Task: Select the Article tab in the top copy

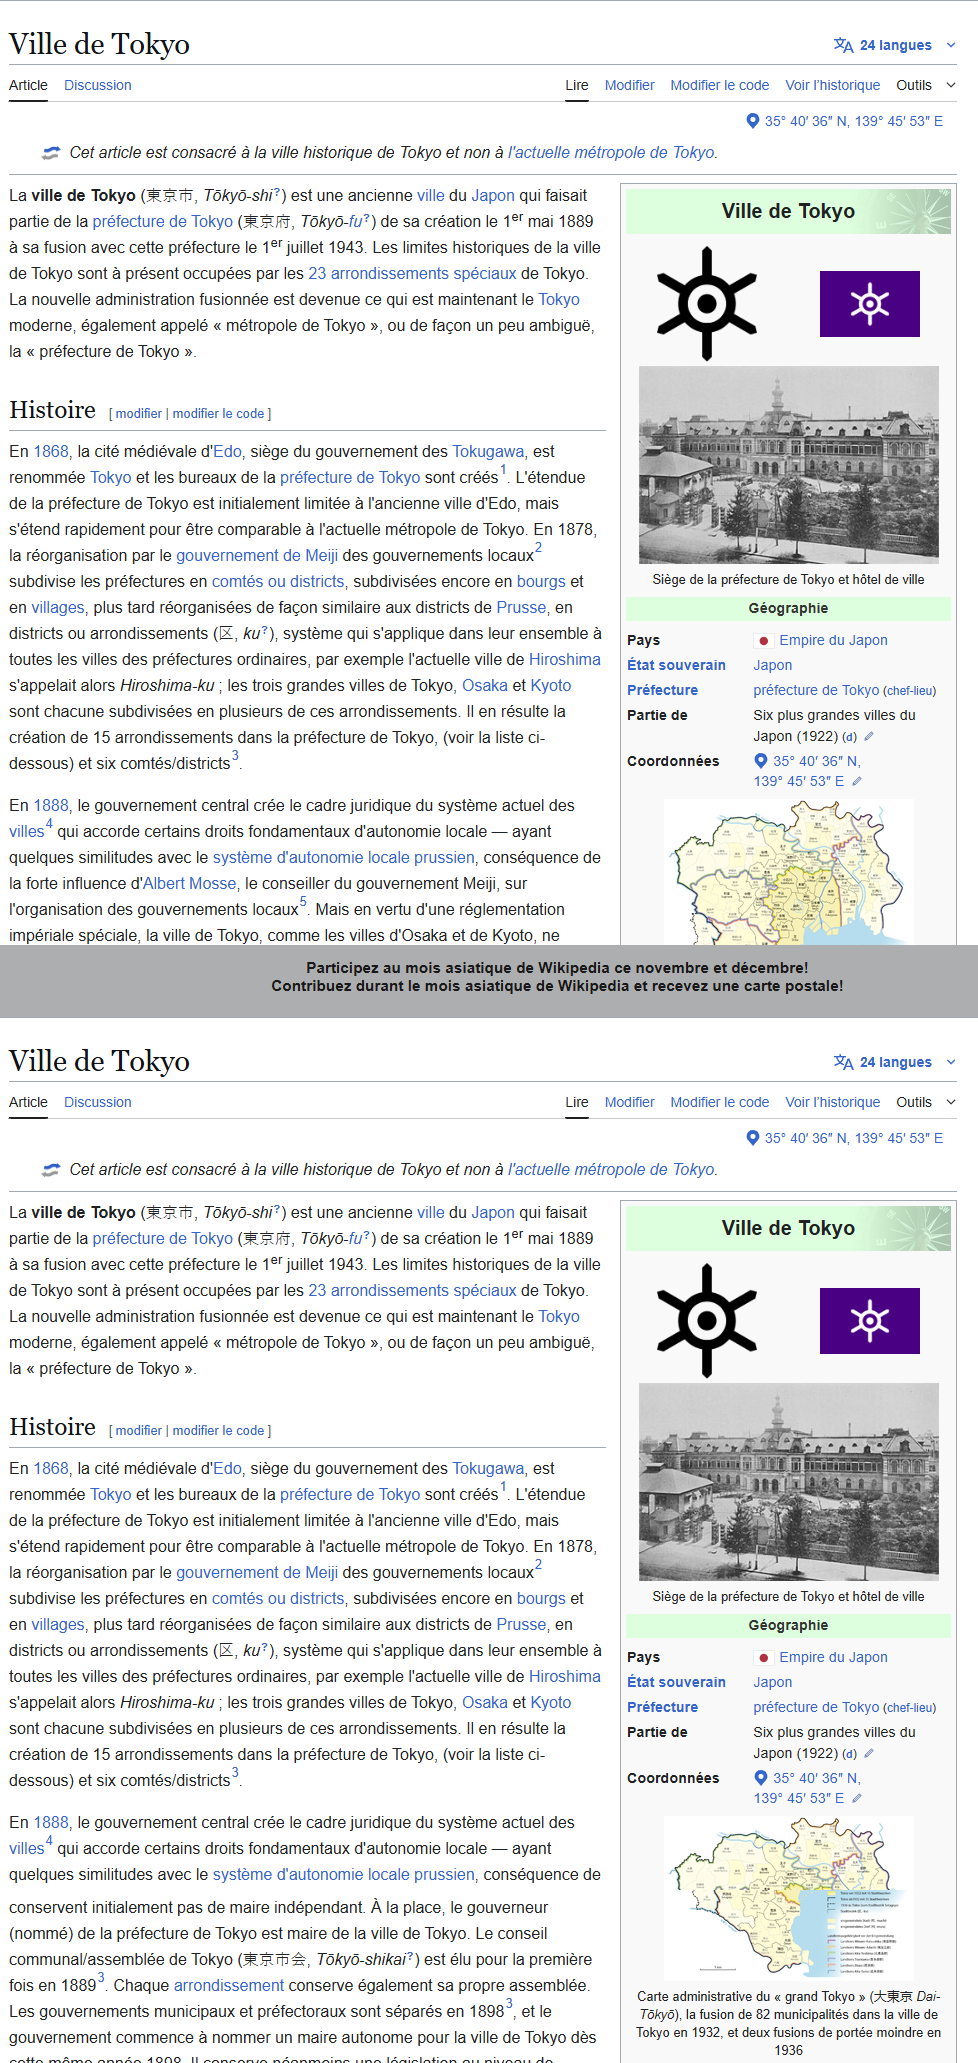Action: (x=28, y=85)
